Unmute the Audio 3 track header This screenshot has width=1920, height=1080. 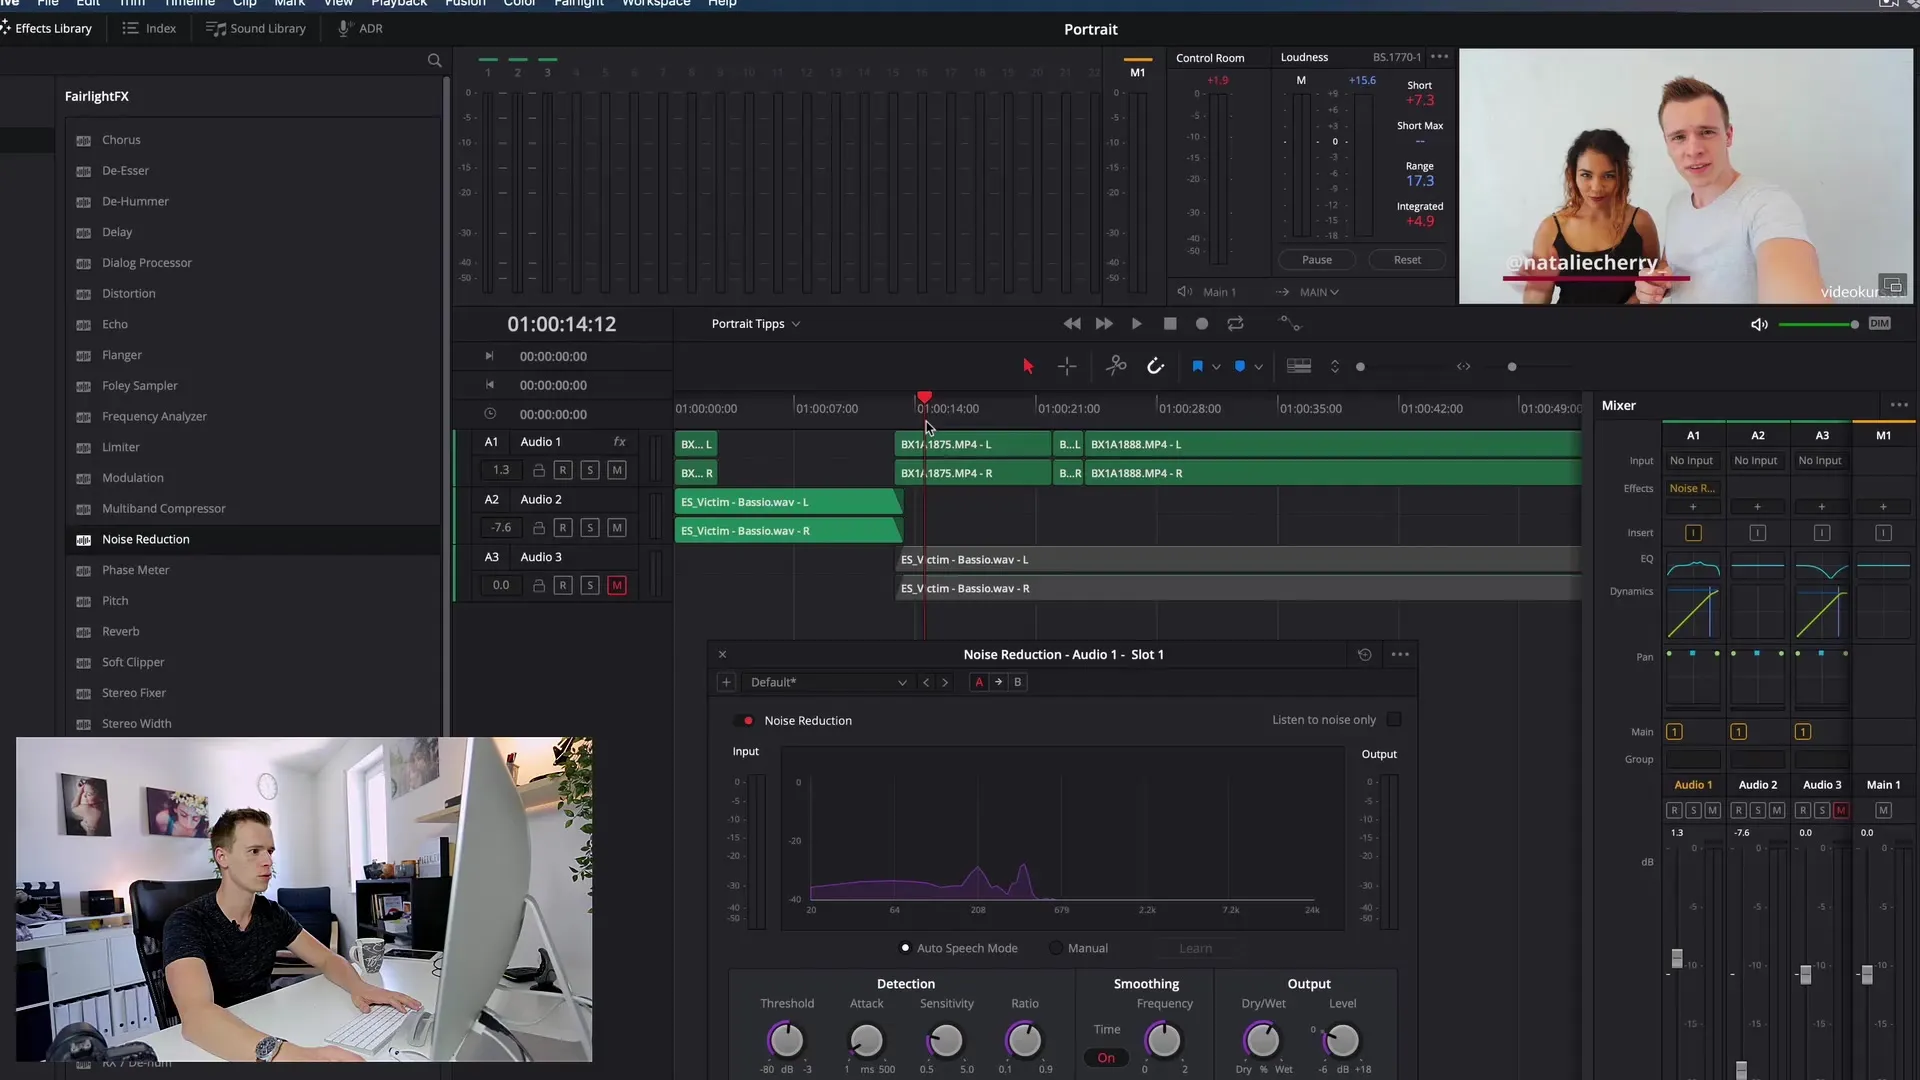point(617,586)
